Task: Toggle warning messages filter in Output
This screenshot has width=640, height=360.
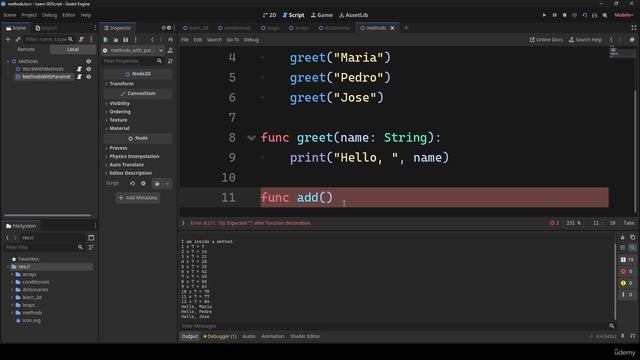Action: (627, 283)
